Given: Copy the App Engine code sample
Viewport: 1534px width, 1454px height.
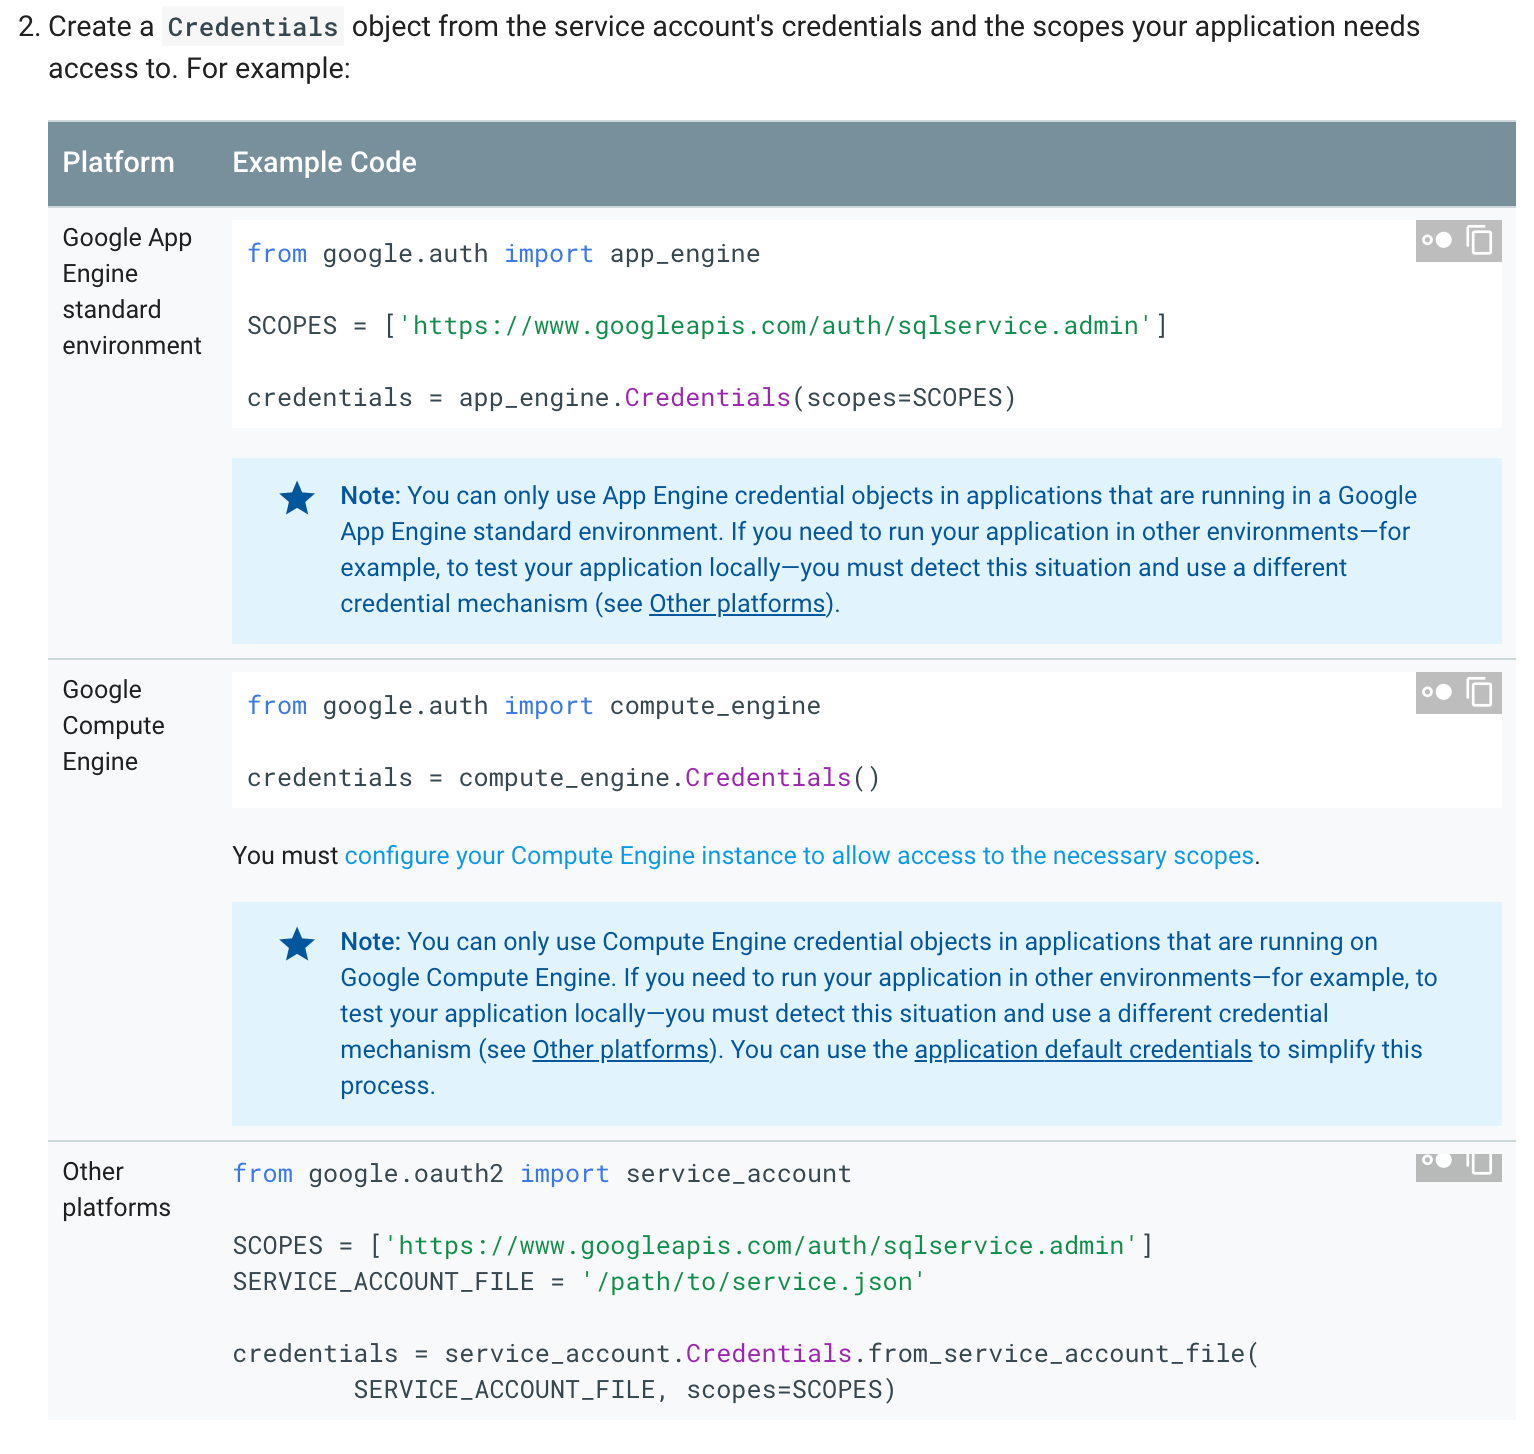Looking at the screenshot, I should 1480,241.
